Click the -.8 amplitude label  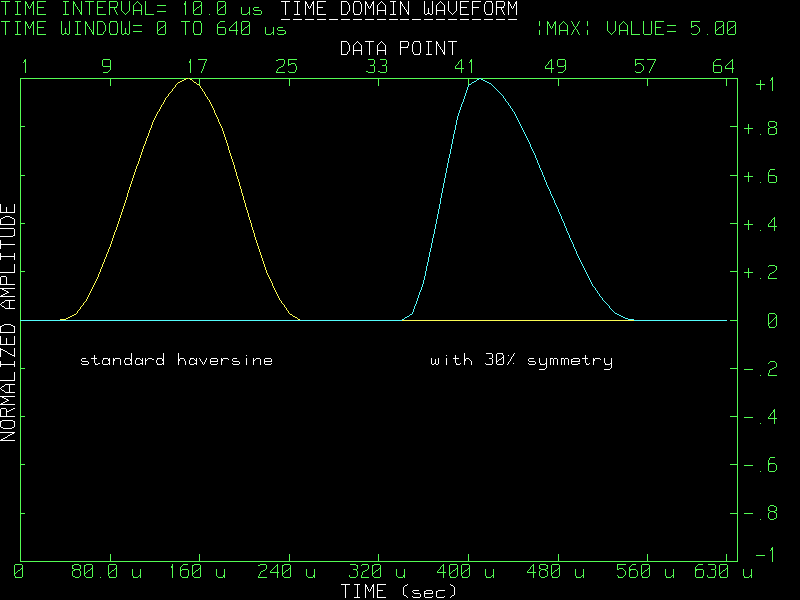[761, 513]
